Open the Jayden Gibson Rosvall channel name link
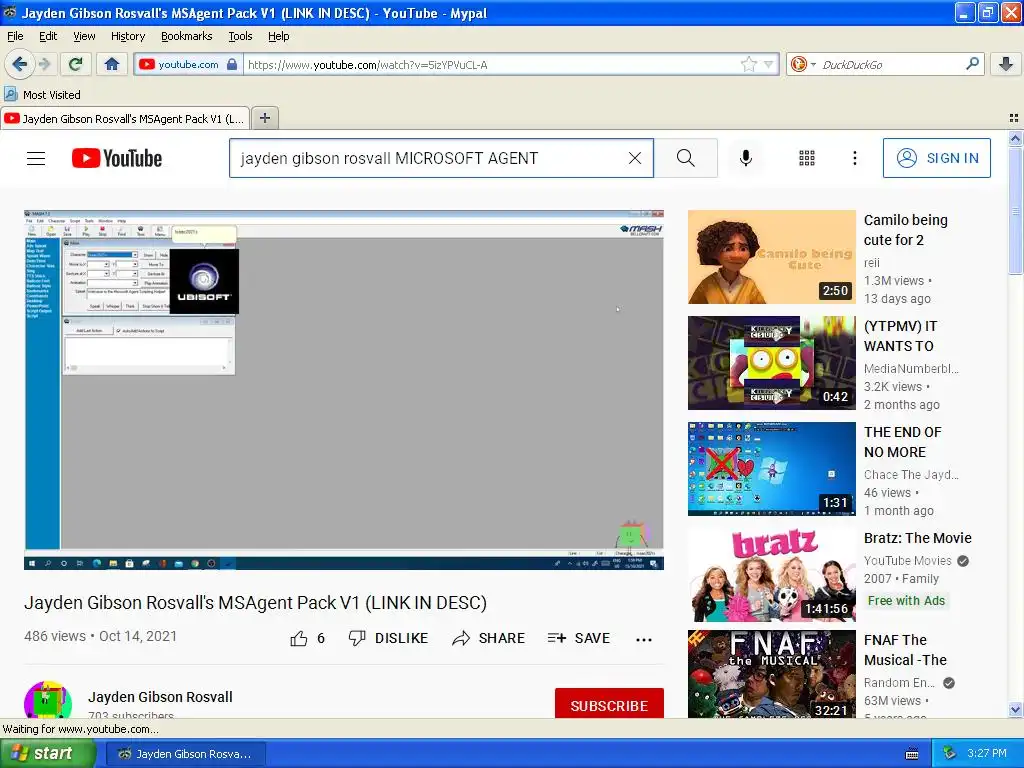Screen dimensions: 1024x768 160,697
